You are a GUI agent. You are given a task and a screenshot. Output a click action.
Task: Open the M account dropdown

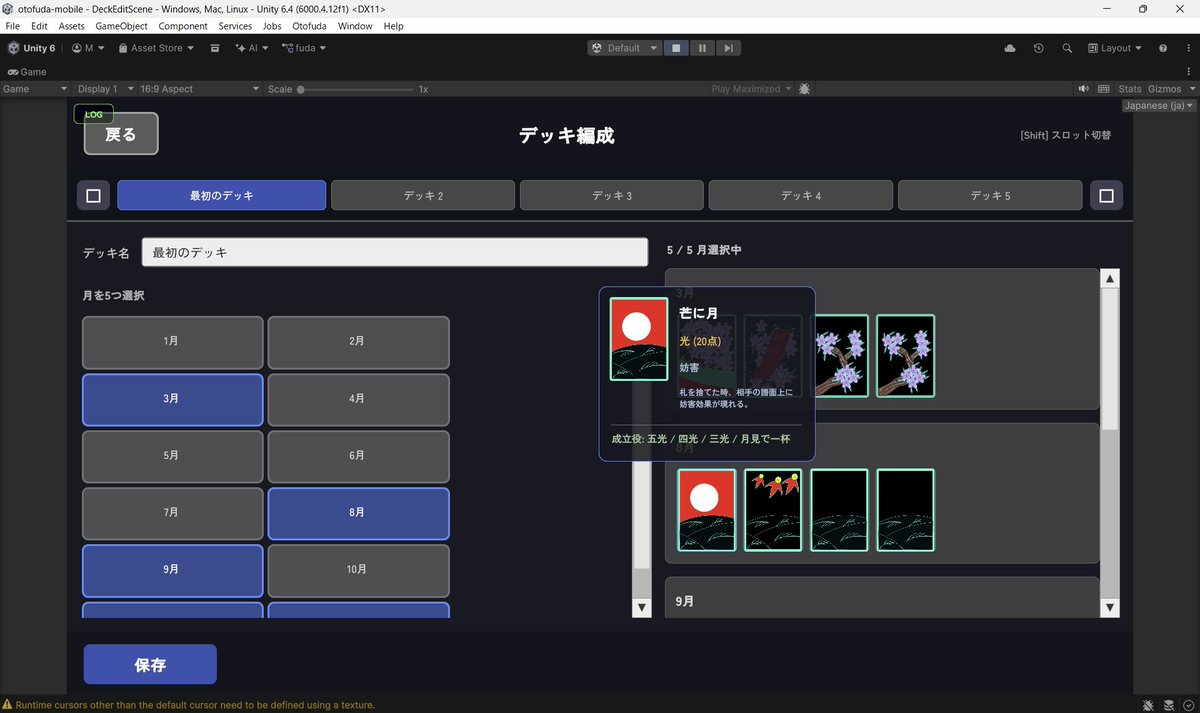(89, 48)
